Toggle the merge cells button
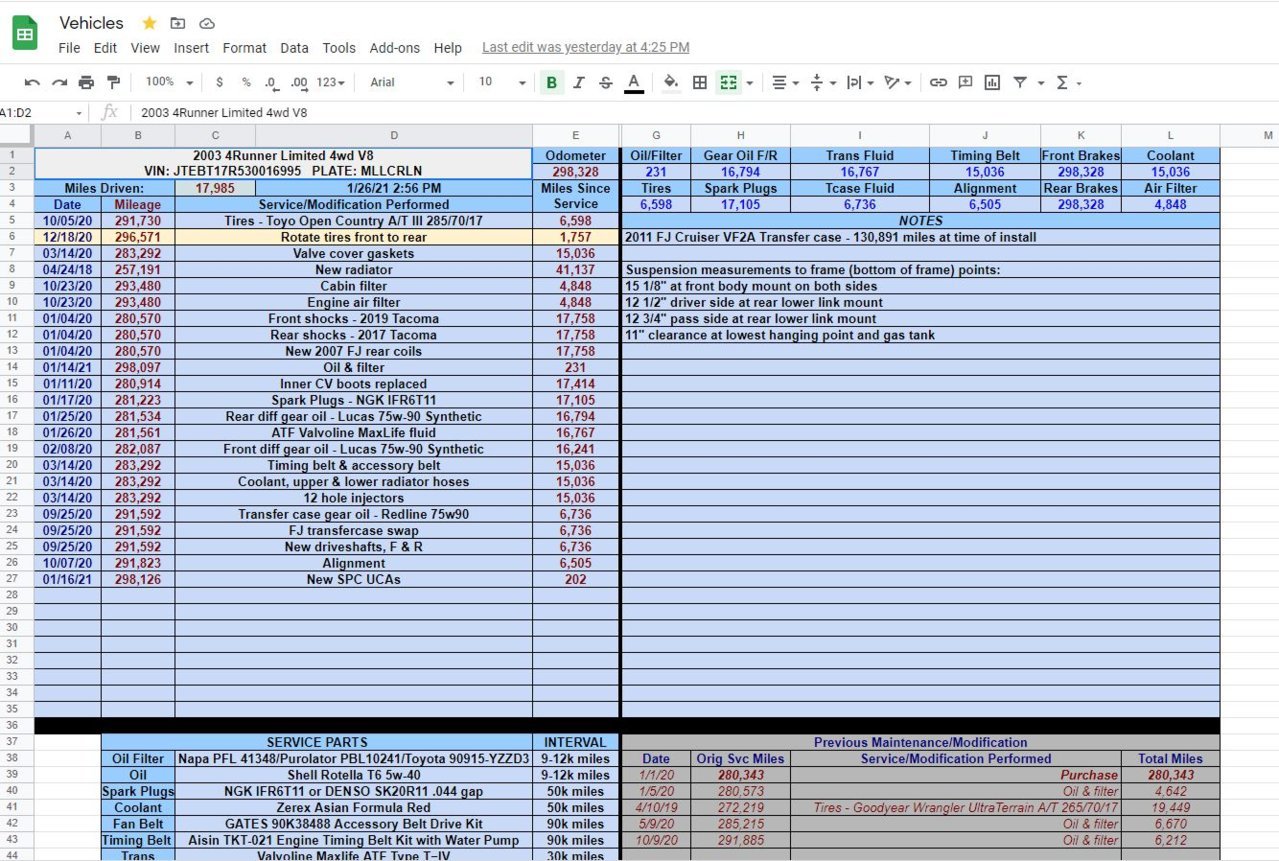 [728, 82]
